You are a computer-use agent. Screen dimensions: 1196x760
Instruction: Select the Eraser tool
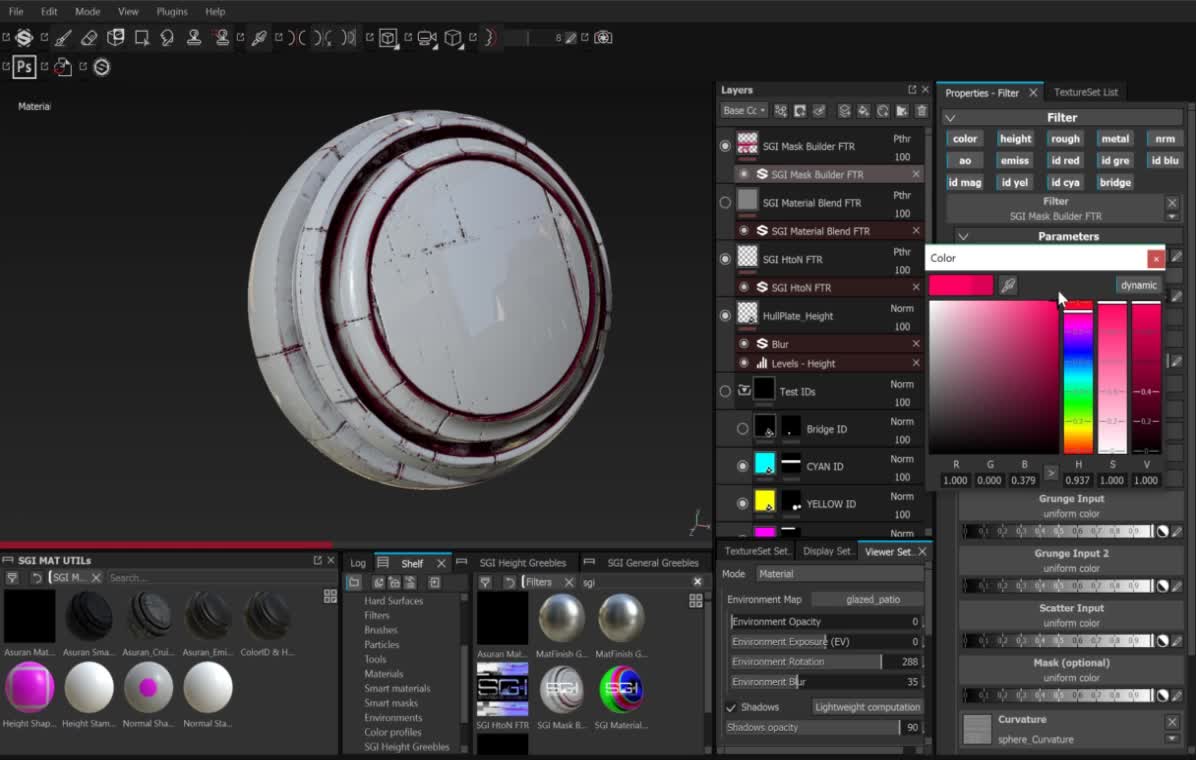pyautogui.click(x=89, y=37)
